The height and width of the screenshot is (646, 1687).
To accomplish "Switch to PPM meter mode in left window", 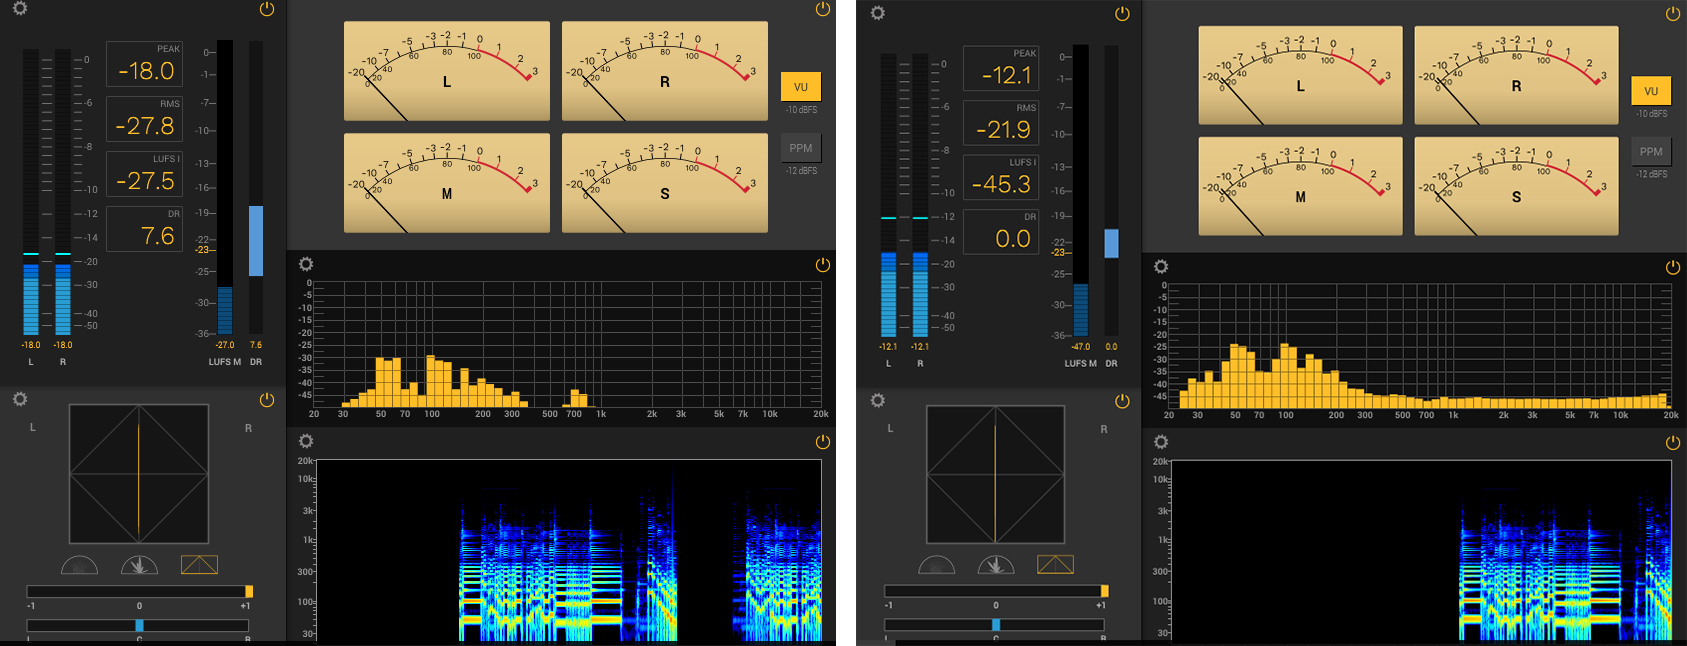I will click(800, 148).
